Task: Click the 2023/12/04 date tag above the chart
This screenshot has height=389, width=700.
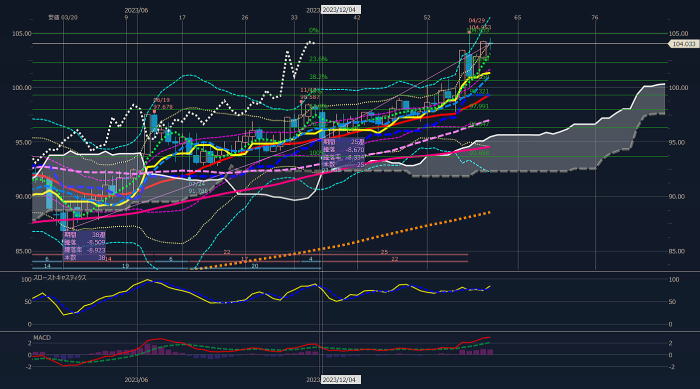Action: pyautogui.click(x=341, y=10)
